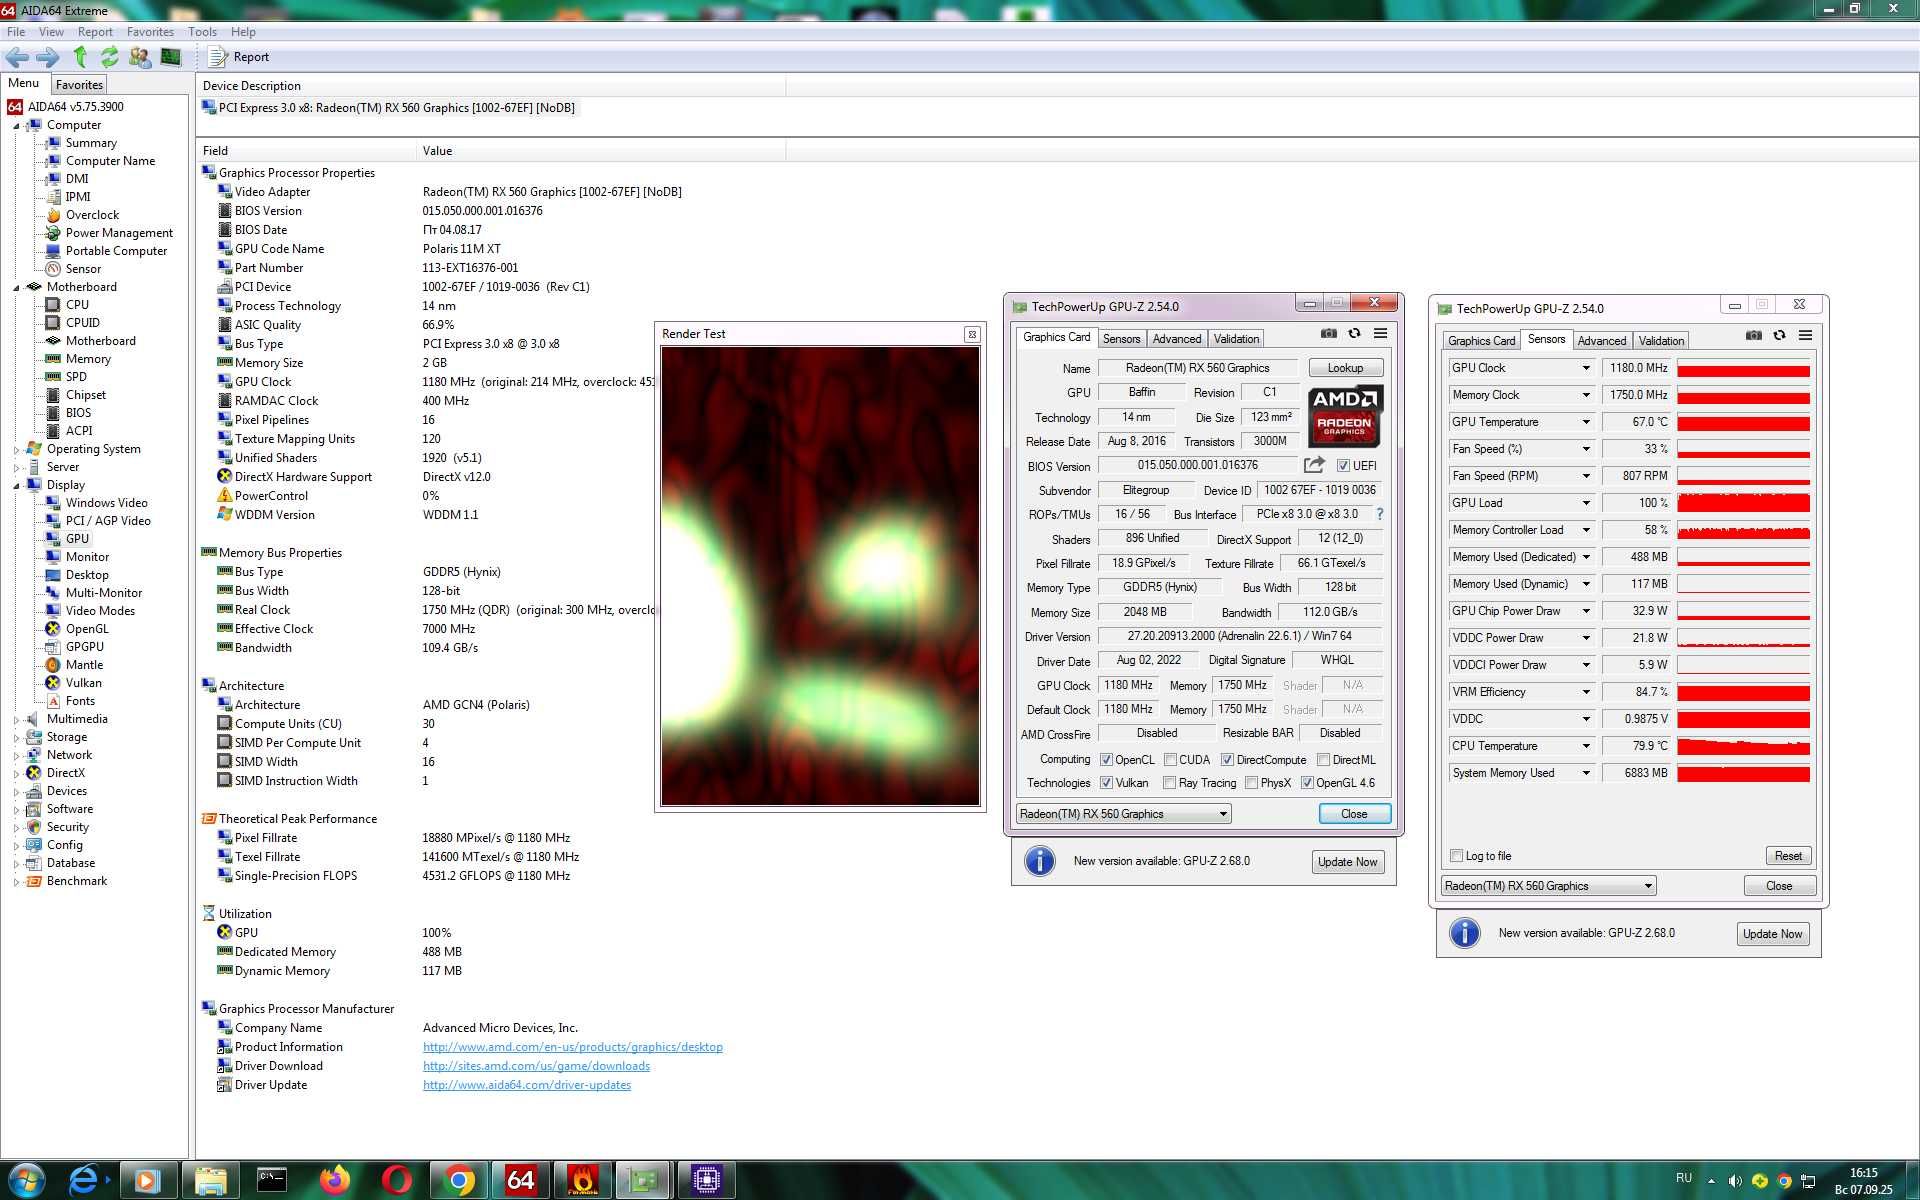Toggle the PhysX checkbox
The width and height of the screenshot is (1920, 1200).
tap(1251, 783)
